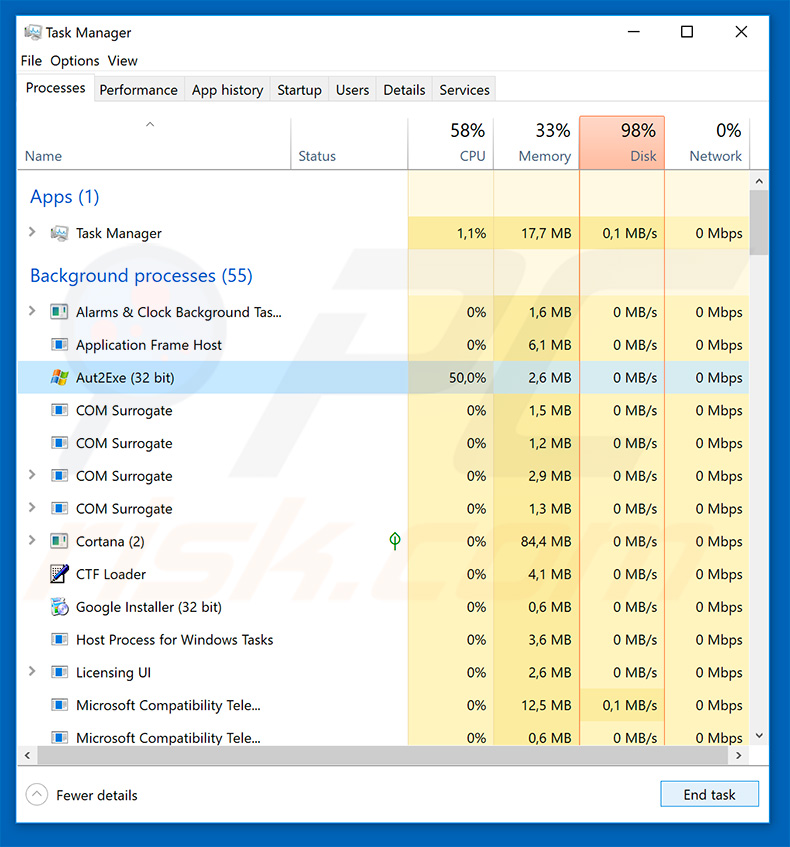Sort by the CPU column header

click(x=451, y=143)
